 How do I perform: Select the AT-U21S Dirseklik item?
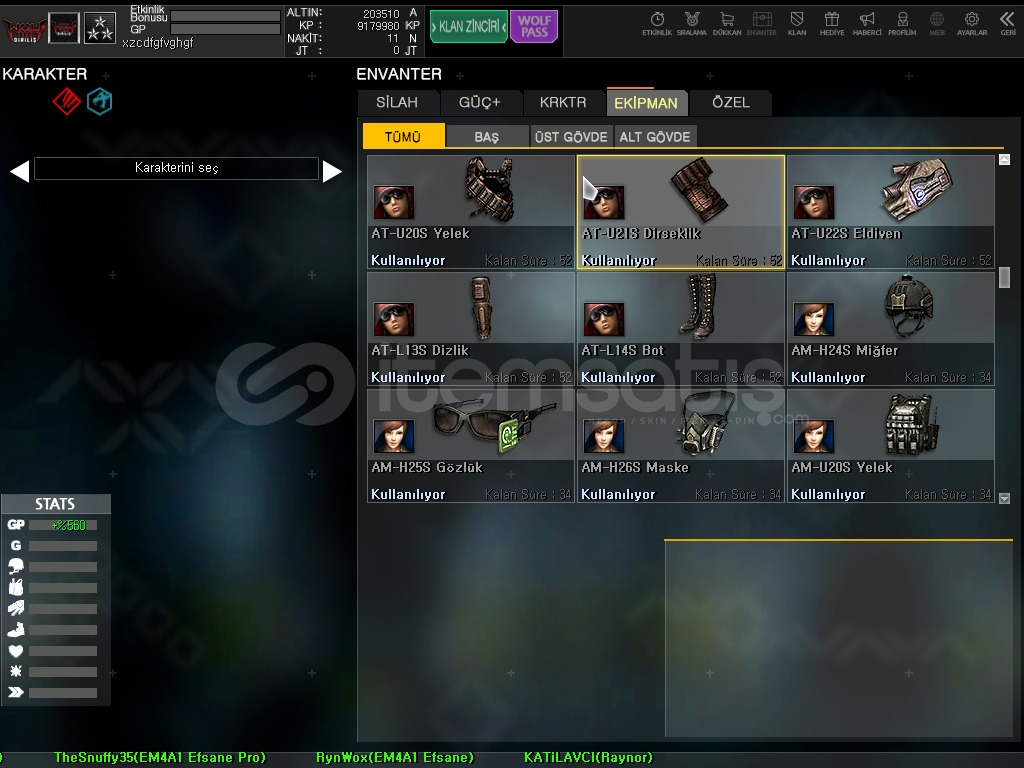[x=680, y=212]
